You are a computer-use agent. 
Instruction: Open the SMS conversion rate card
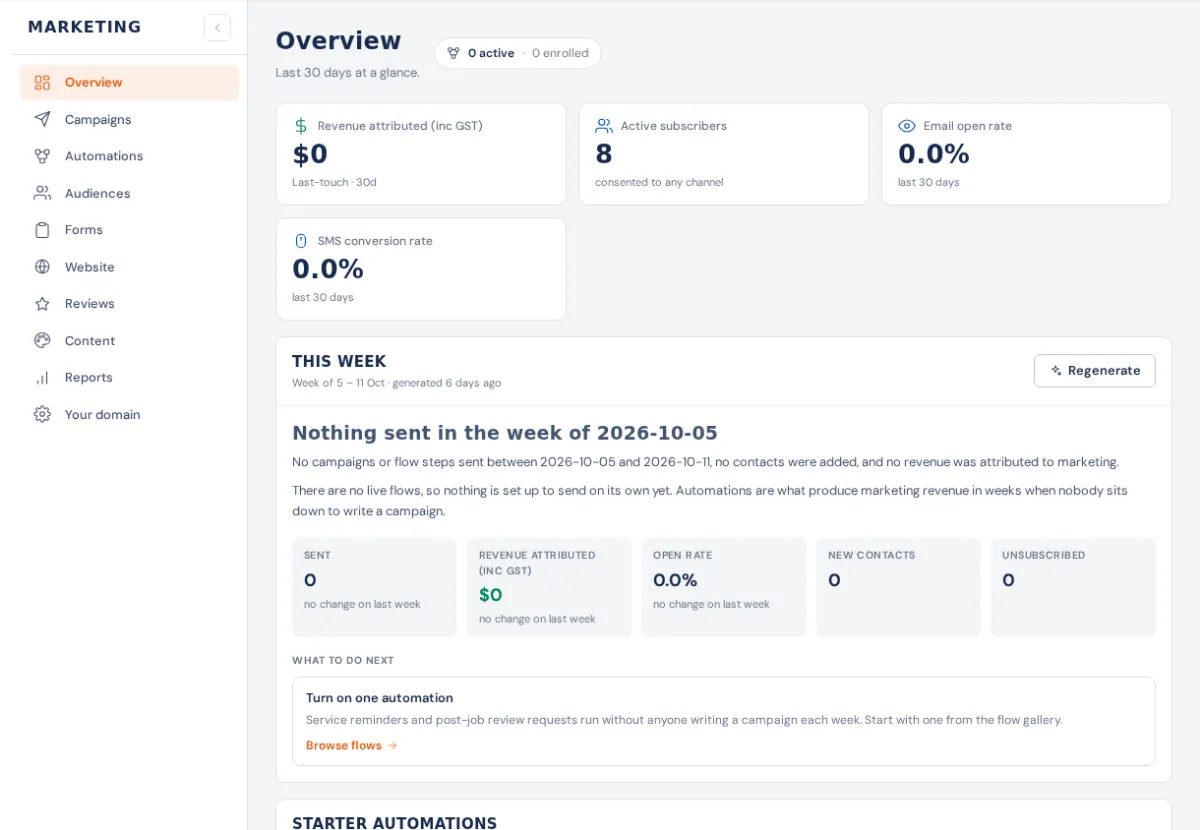(x=421, y=269)
